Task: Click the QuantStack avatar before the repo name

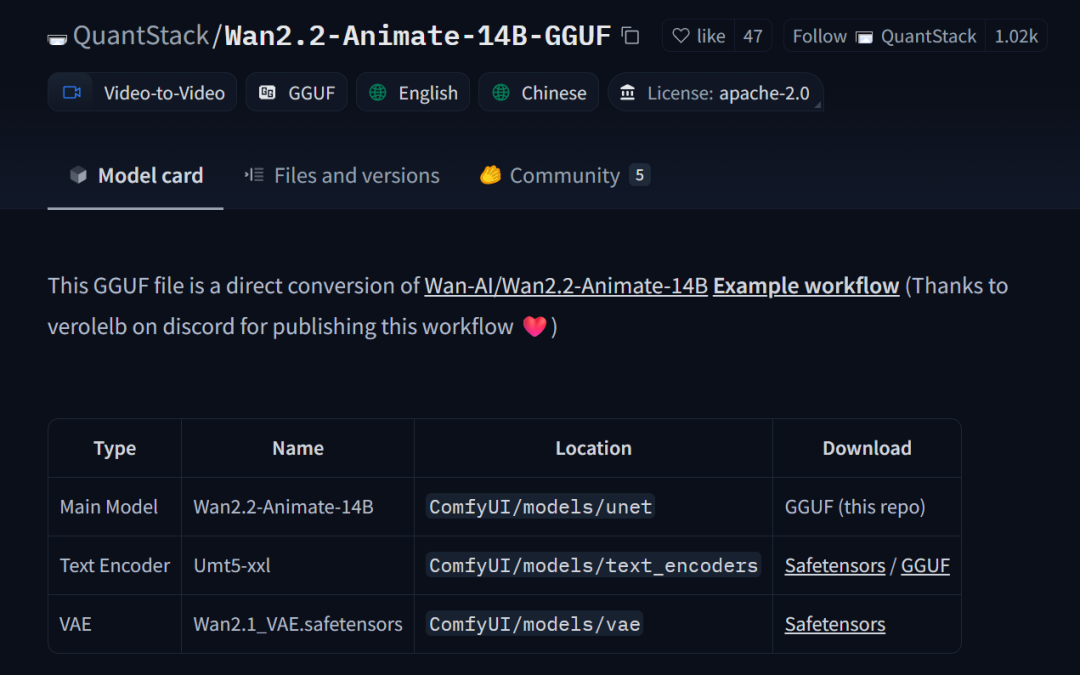Action: [x=57, y=39]
